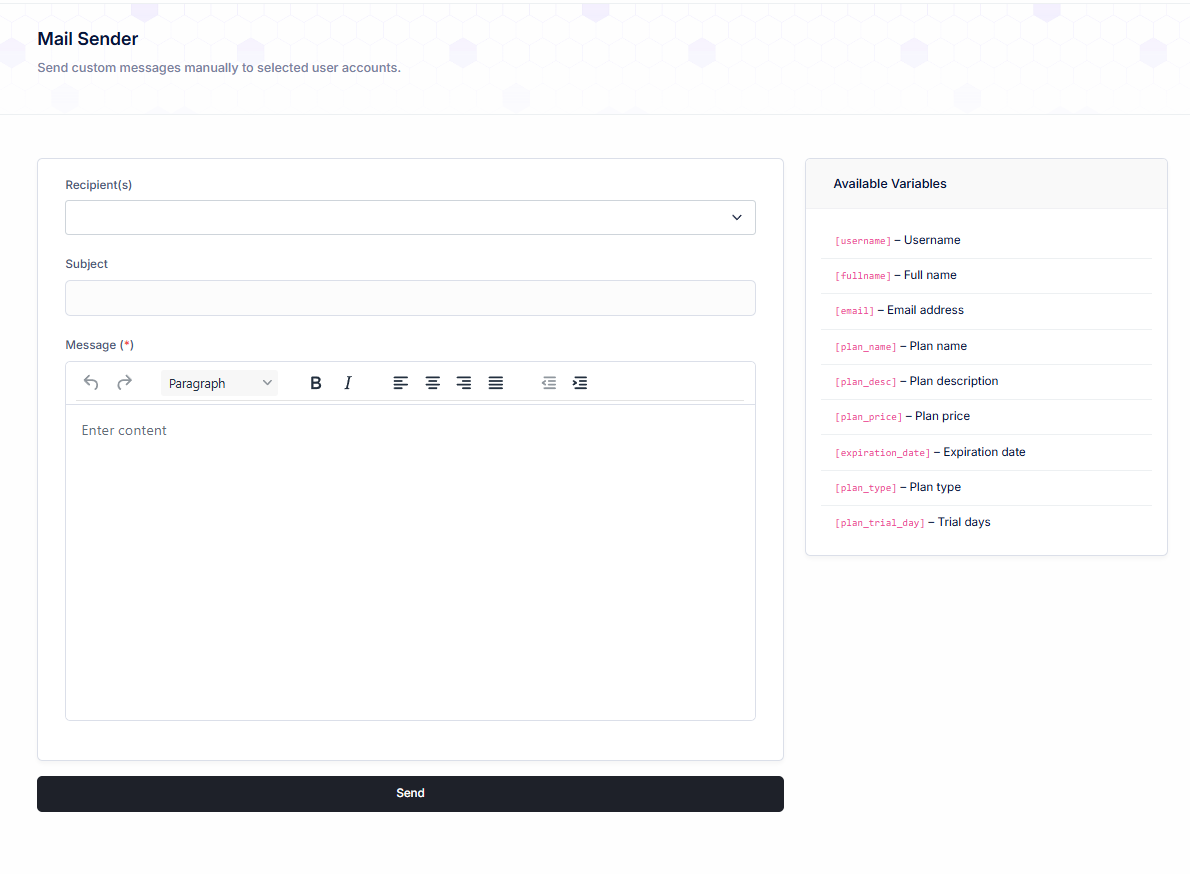Toggle italic formatting in message editor
The height and width of the screenshot is (874, 1190).
pyautogui.click(x=348, y=383)
